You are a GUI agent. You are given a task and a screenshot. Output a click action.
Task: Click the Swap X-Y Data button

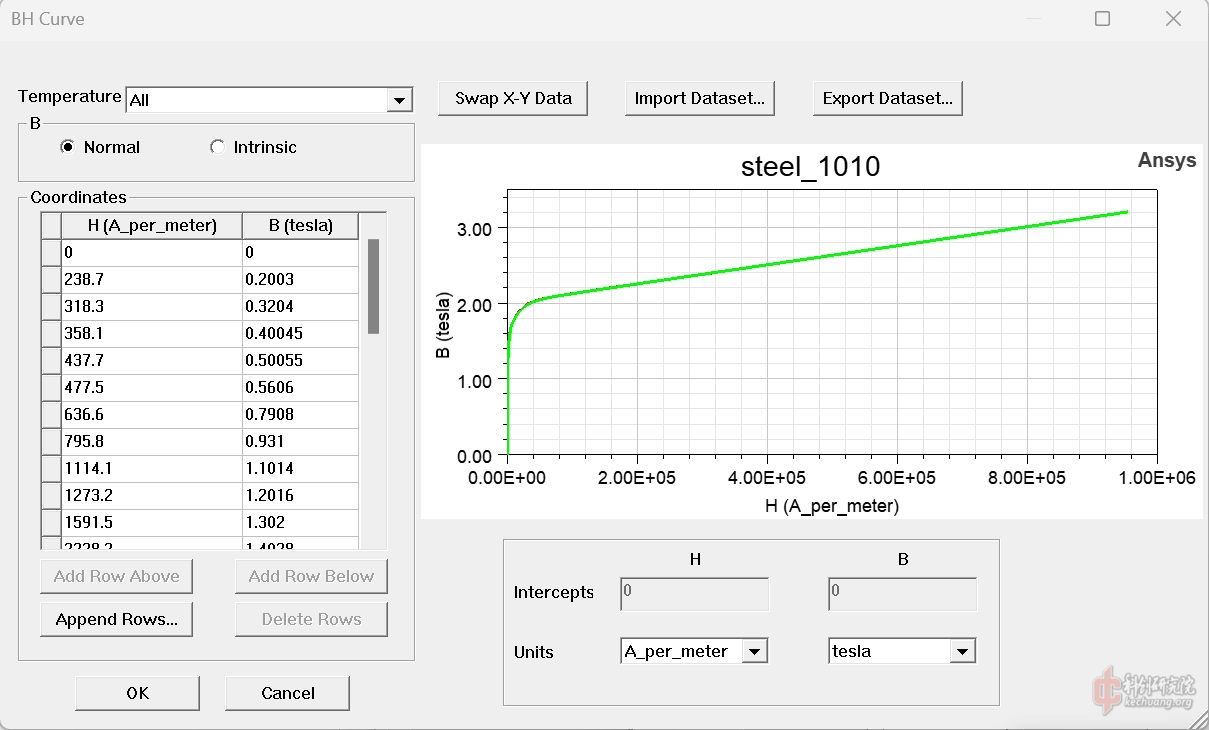(513, 98)
